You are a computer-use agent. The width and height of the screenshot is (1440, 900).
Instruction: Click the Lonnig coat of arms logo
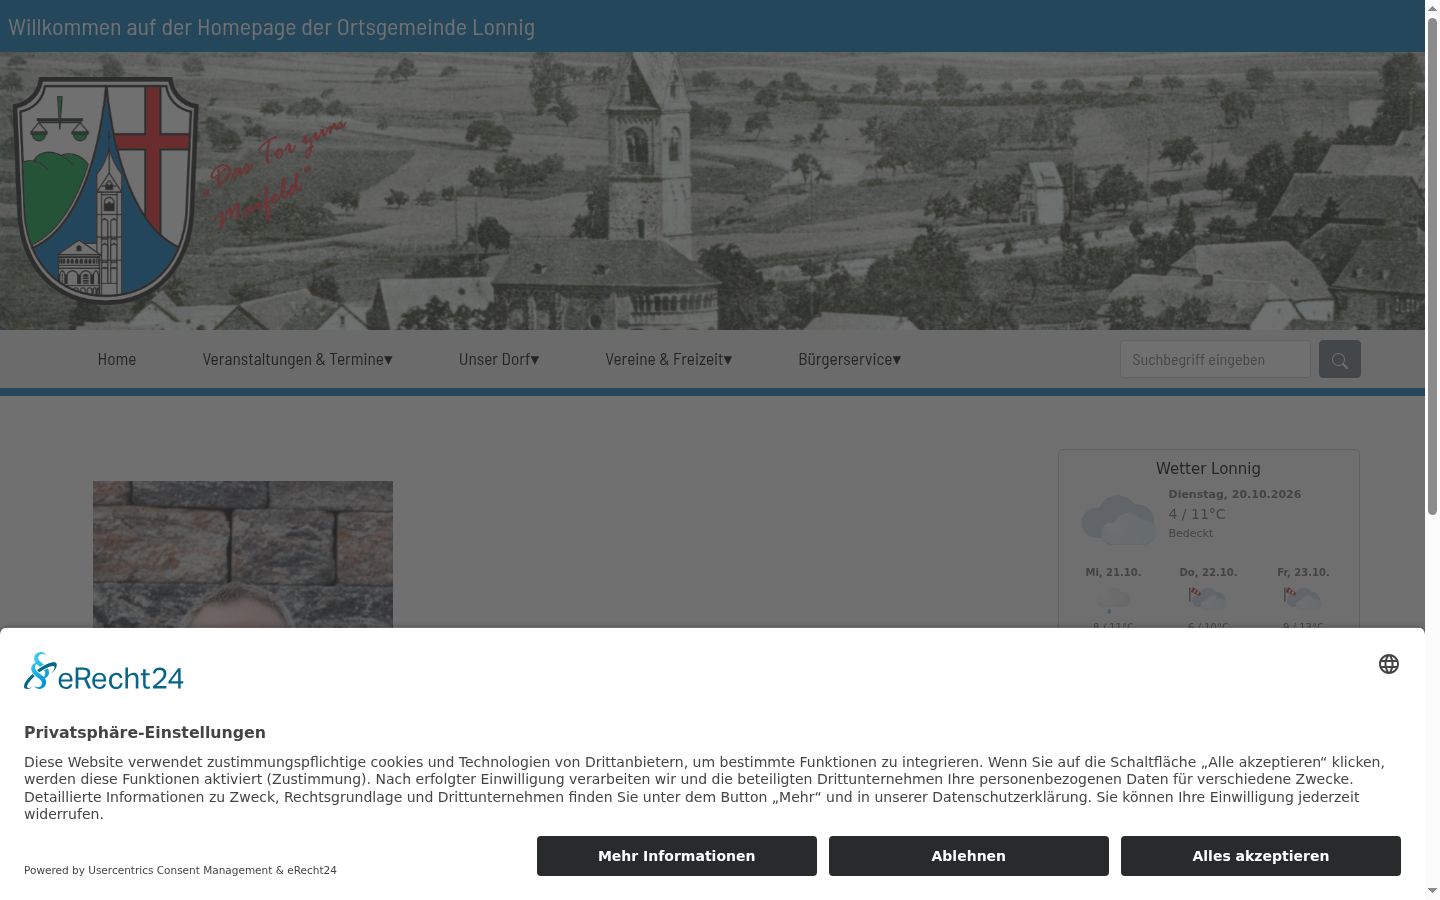105,190
